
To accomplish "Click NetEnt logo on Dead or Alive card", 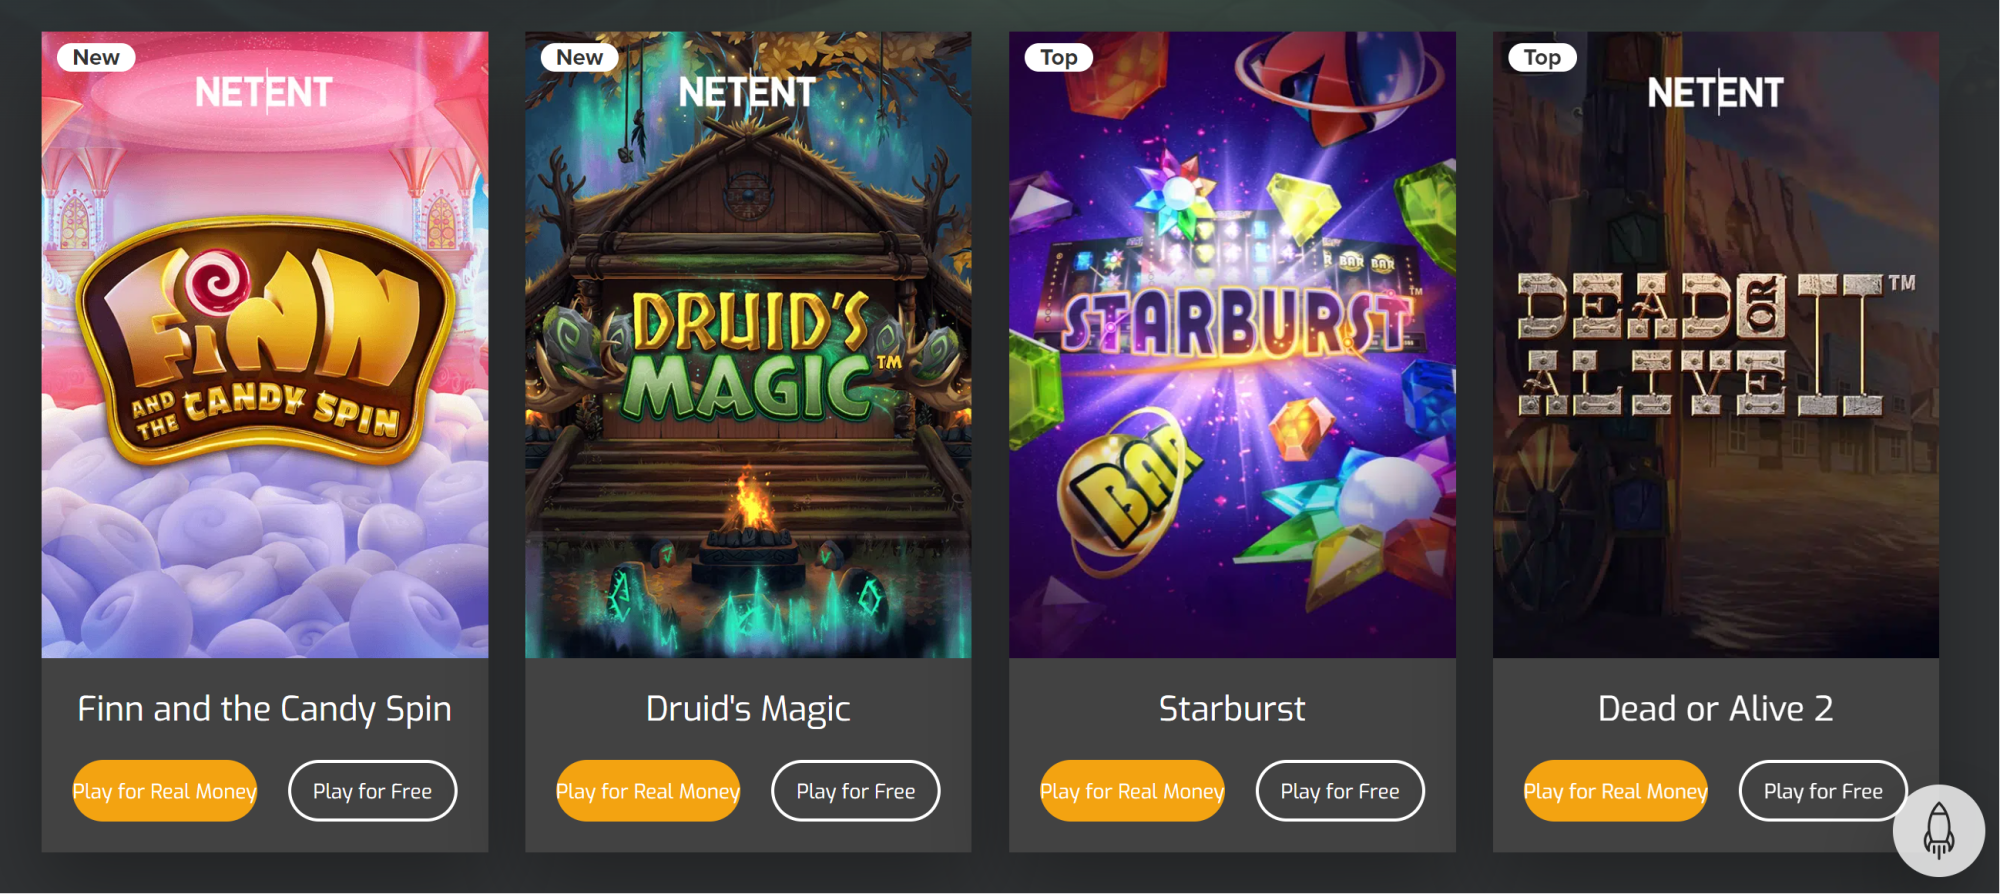I will [x=1715, y=92].
